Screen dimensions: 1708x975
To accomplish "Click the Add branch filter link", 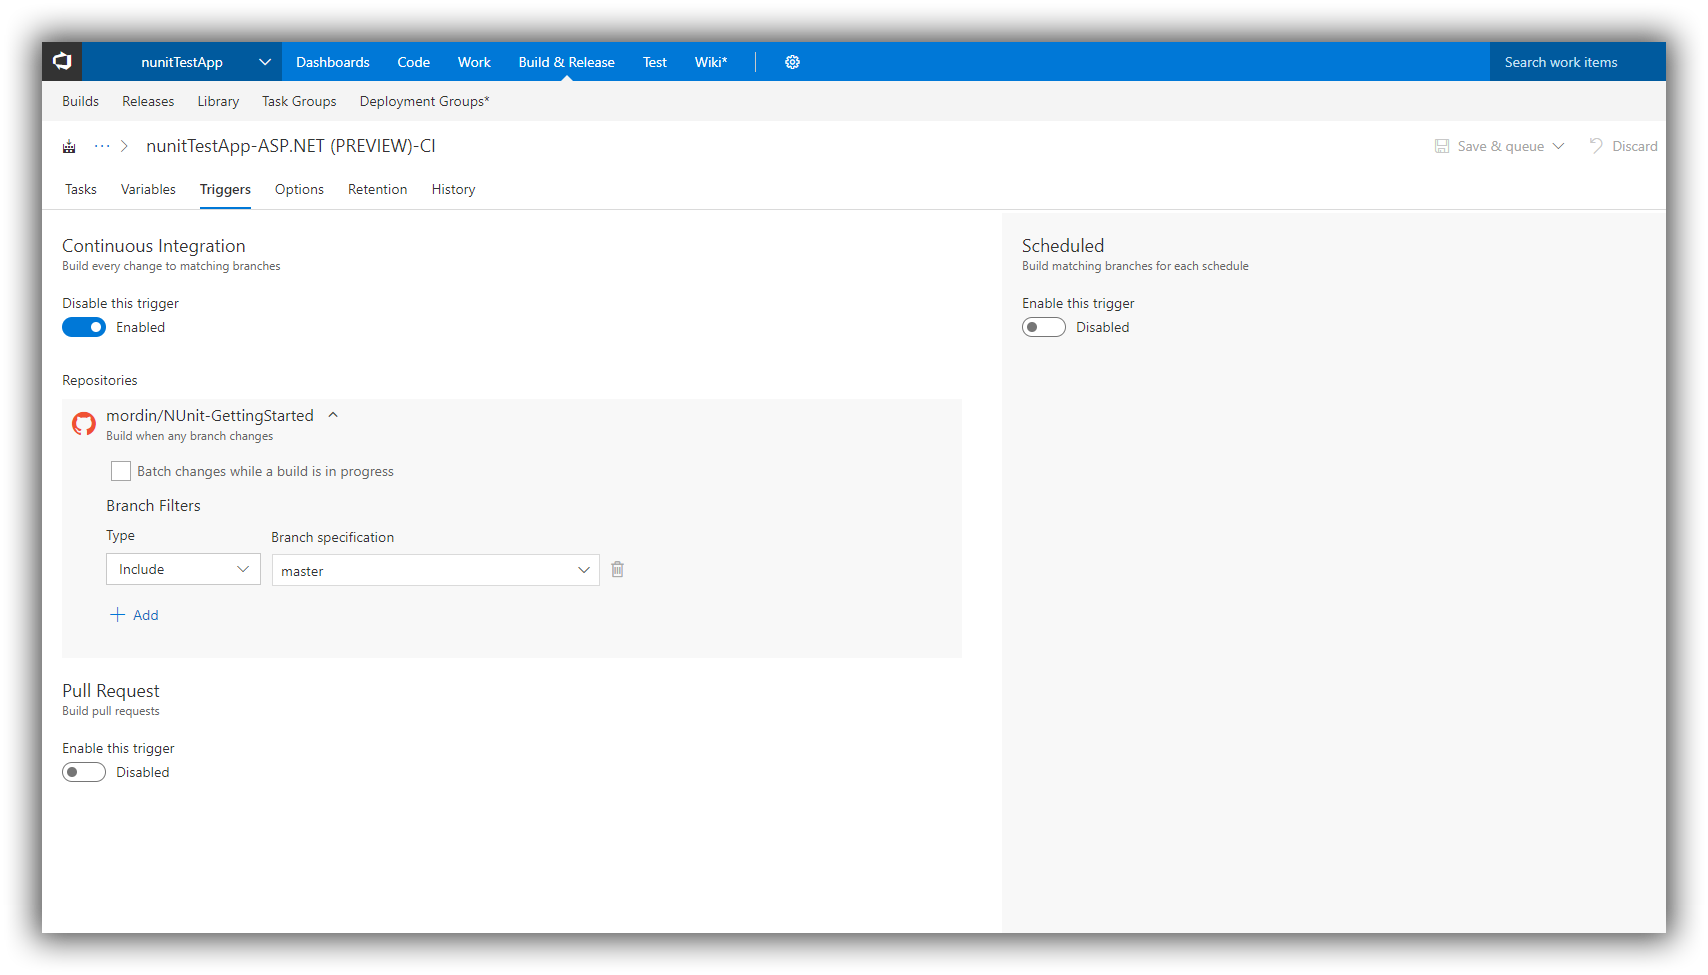I will 134,615.
